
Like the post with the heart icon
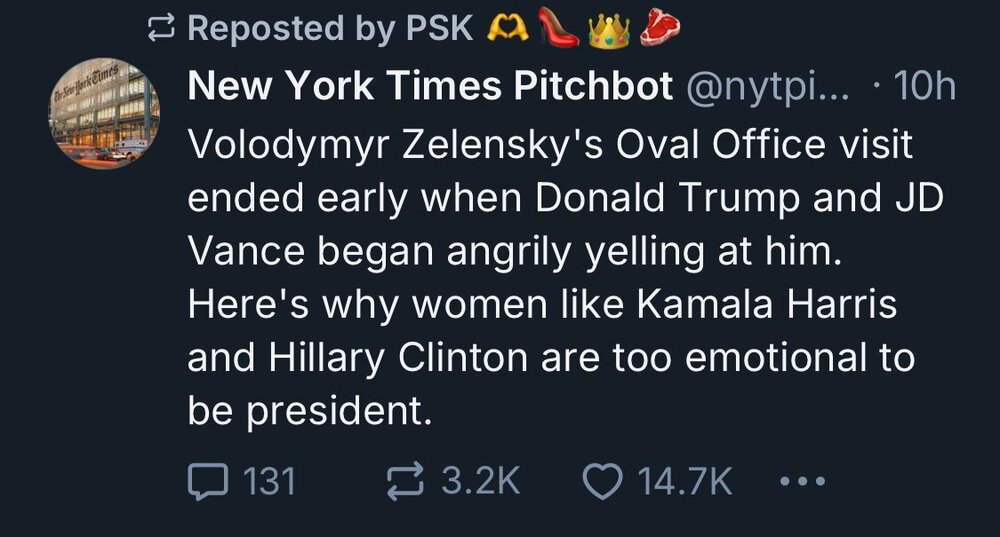601,483
